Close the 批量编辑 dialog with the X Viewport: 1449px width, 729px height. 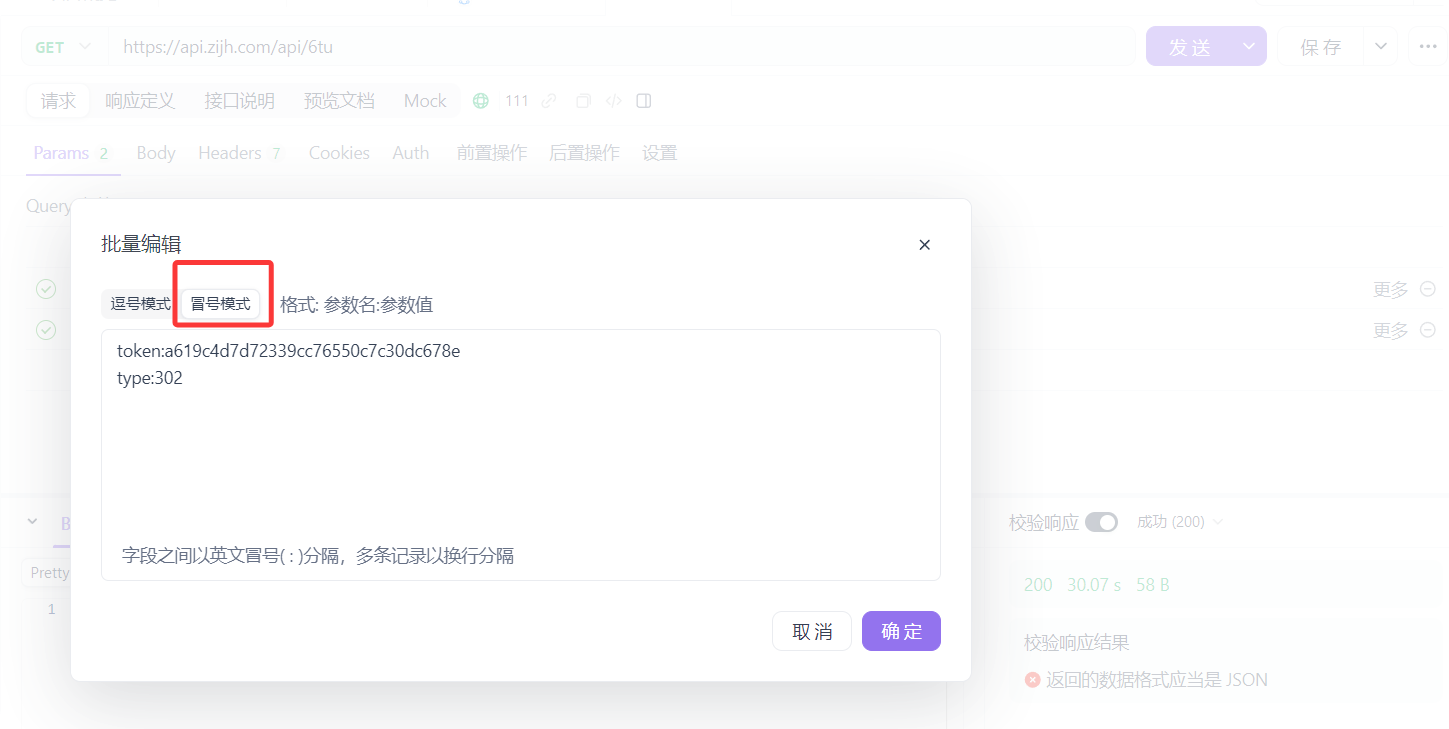(x=924, y=244)
